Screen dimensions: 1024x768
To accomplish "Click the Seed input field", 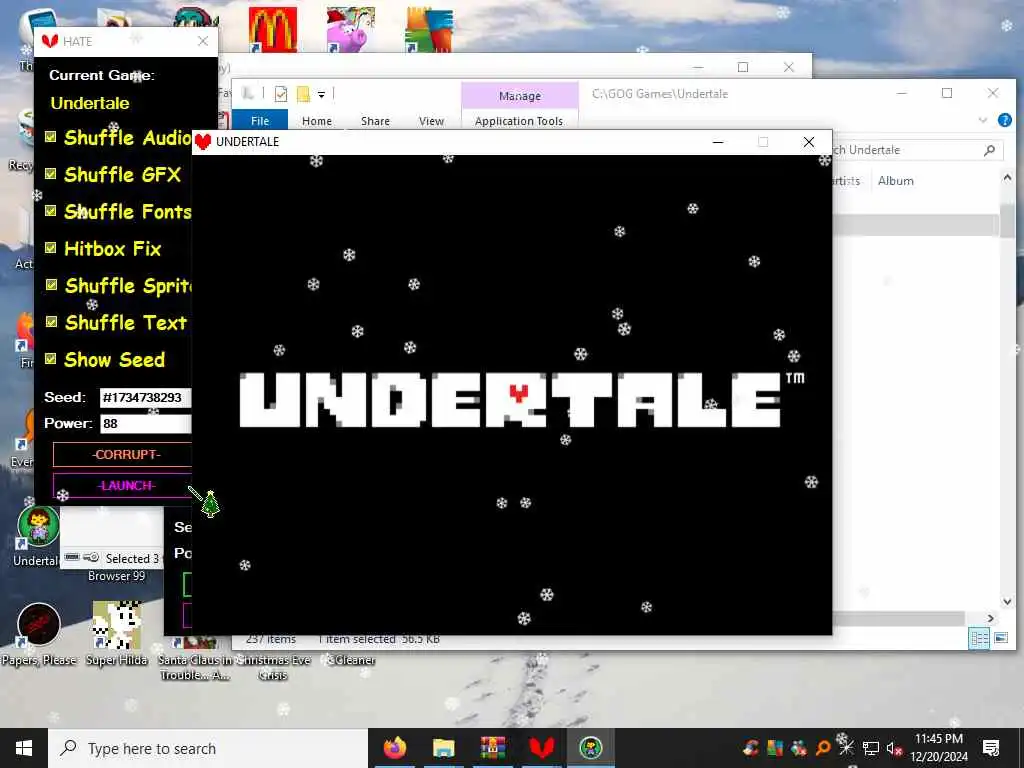I will (x=146, y=398).
